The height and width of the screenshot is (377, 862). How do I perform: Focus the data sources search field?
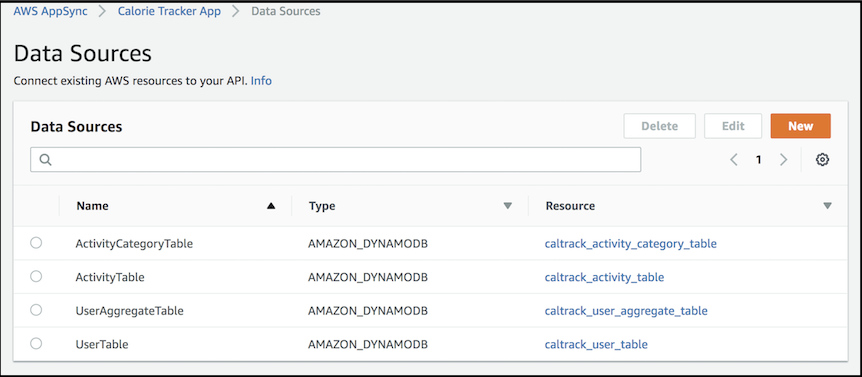(x=335, y=159)
